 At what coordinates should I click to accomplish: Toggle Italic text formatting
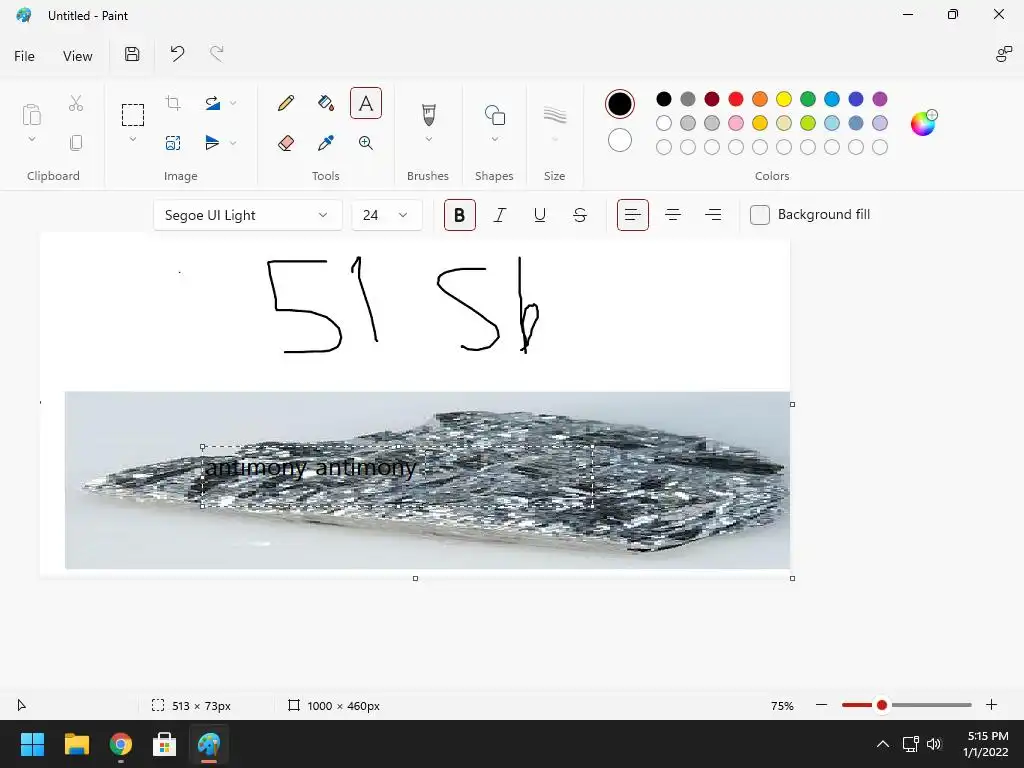click(500, 215)
